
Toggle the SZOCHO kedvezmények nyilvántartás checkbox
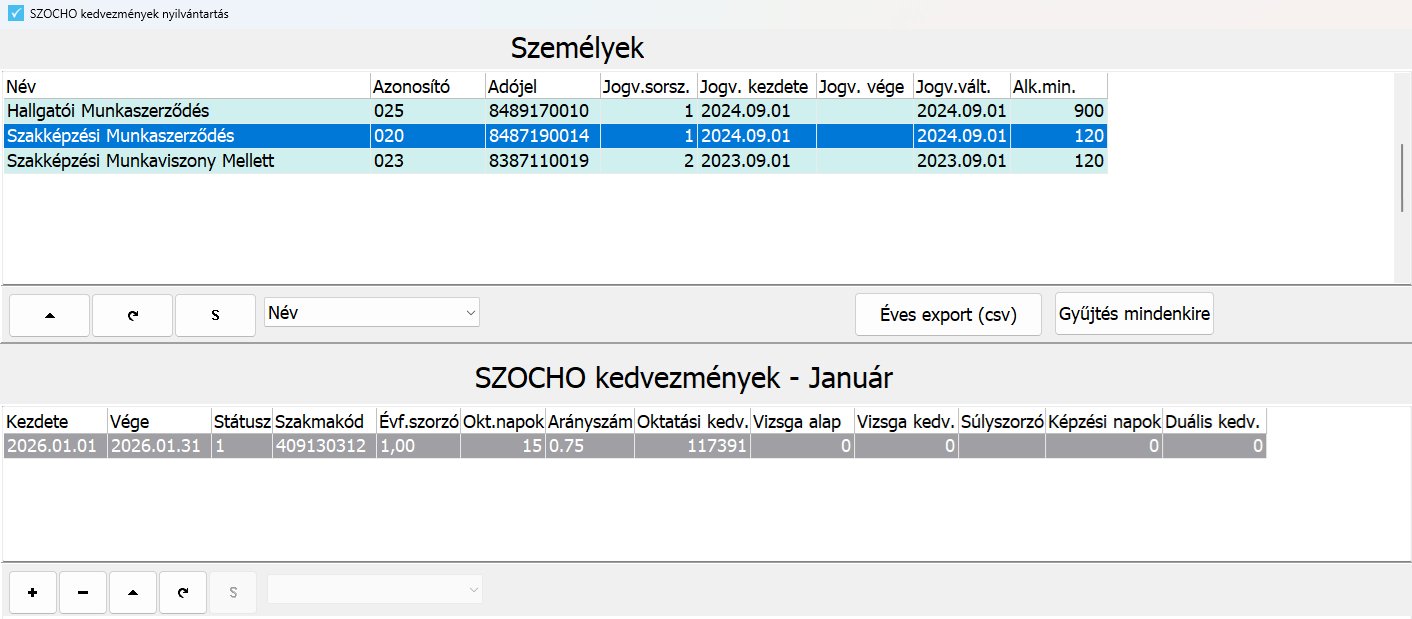(13, 14)
